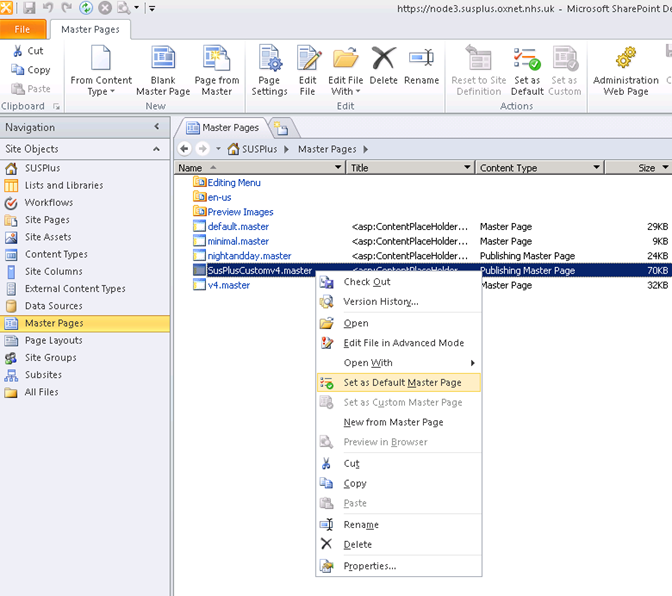Choose Check Out from context menu

(399, 282)
